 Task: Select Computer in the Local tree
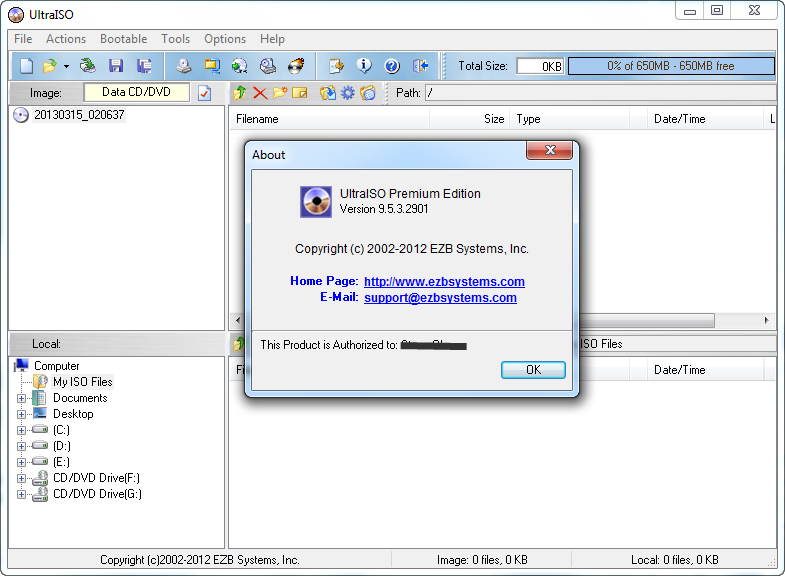coord(57,366)
